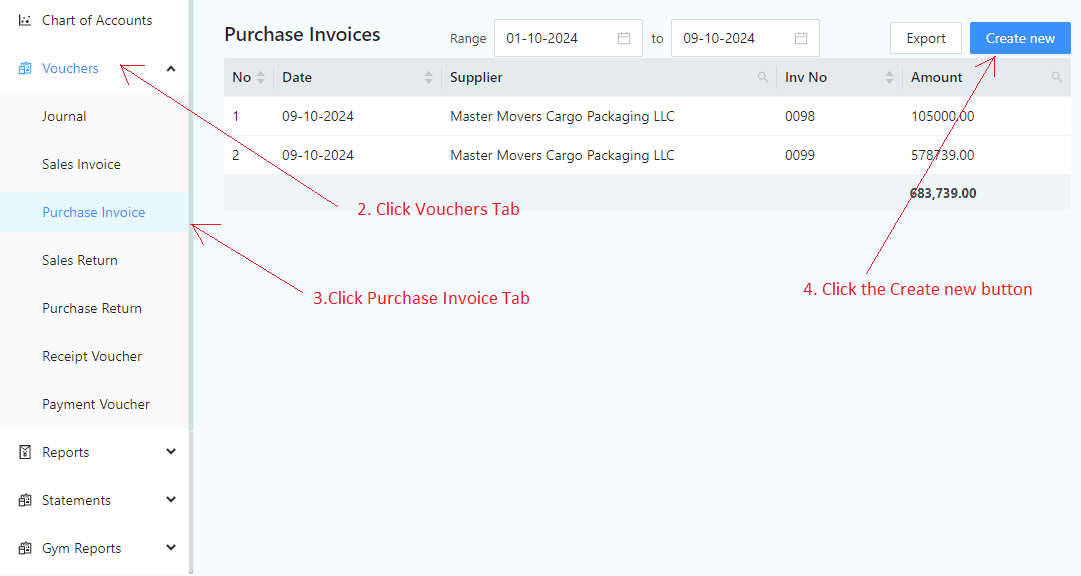Expand the Gym Reports menu chevron
Screen dimensions: 1081x576
tap(171, 548)
